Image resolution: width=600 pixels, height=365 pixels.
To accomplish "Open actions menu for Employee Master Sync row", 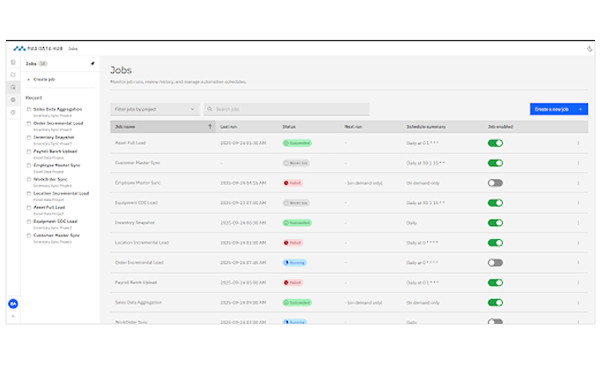I will (578, 183).
